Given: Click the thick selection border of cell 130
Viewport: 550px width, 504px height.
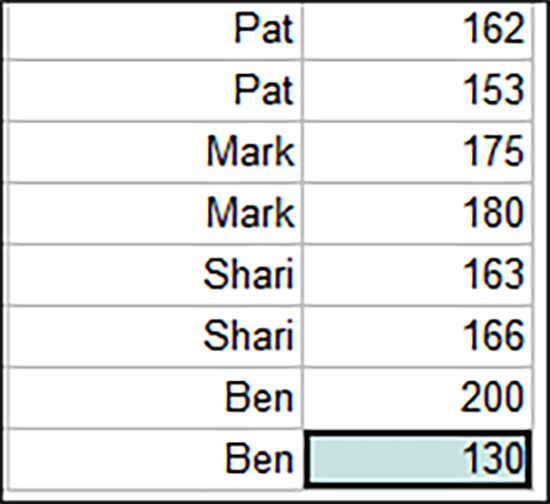Looking at the screenshot, I should [x=417, y=432].
